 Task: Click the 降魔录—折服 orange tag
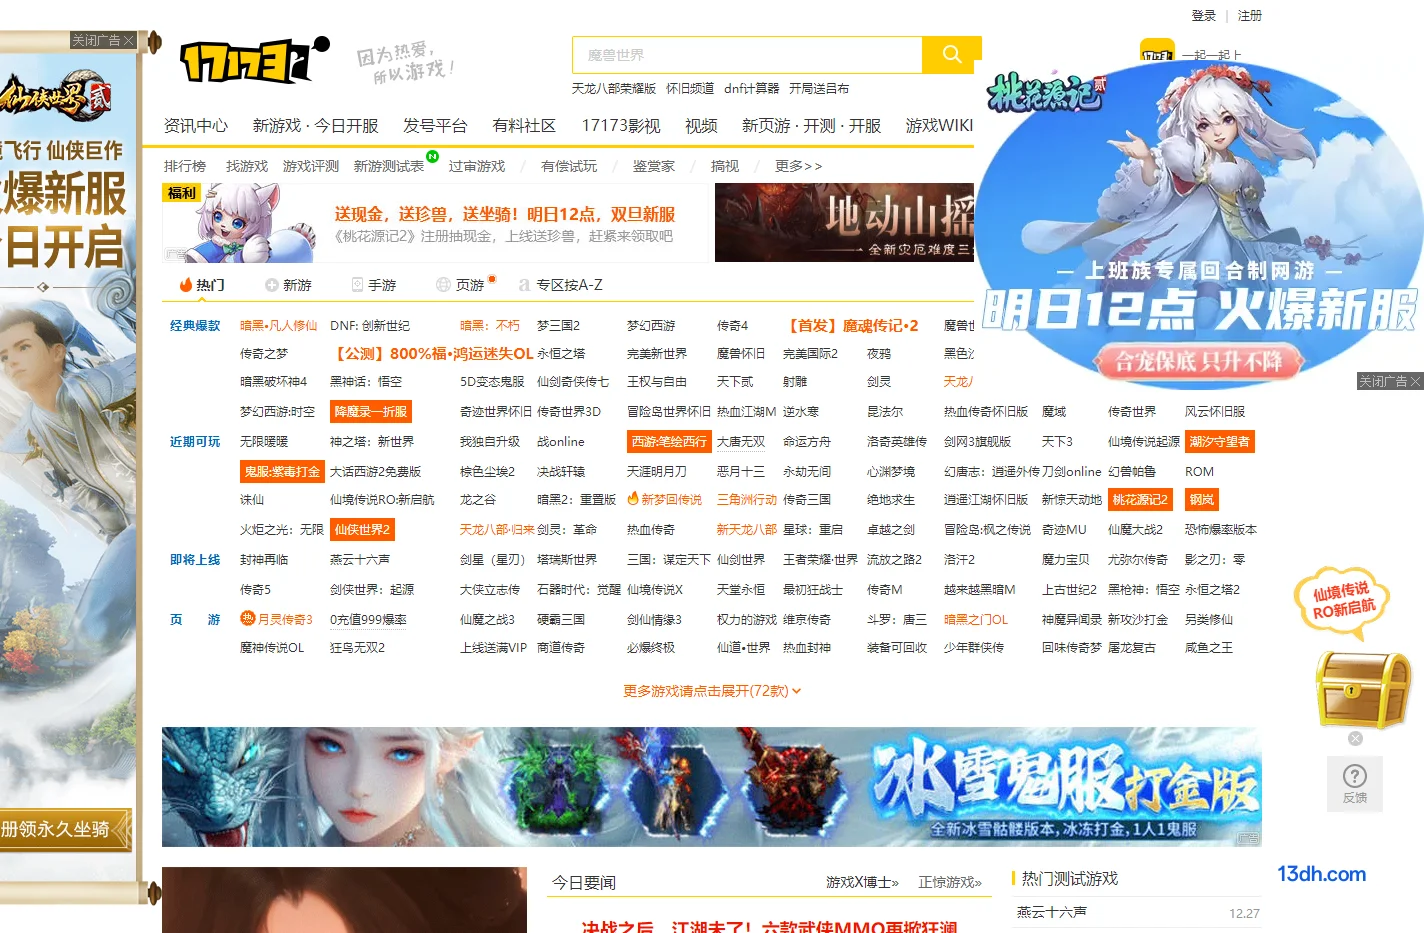coord(371,412)
